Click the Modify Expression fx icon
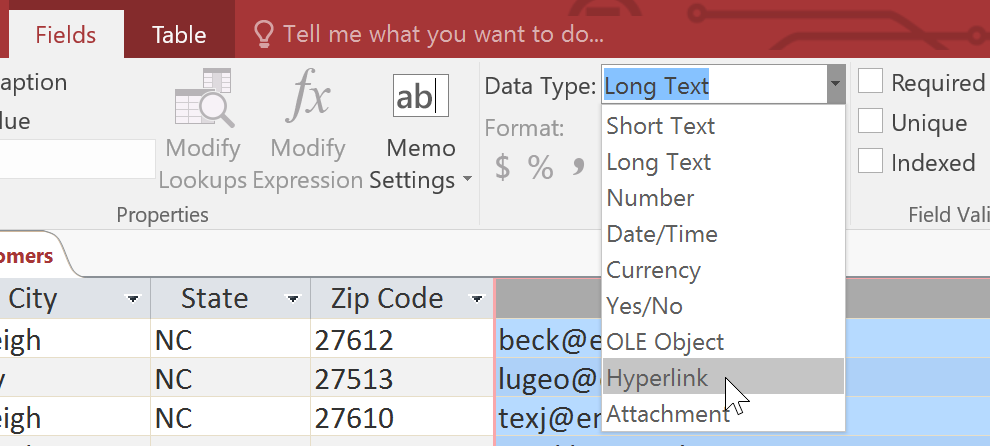 click(307, 100)
